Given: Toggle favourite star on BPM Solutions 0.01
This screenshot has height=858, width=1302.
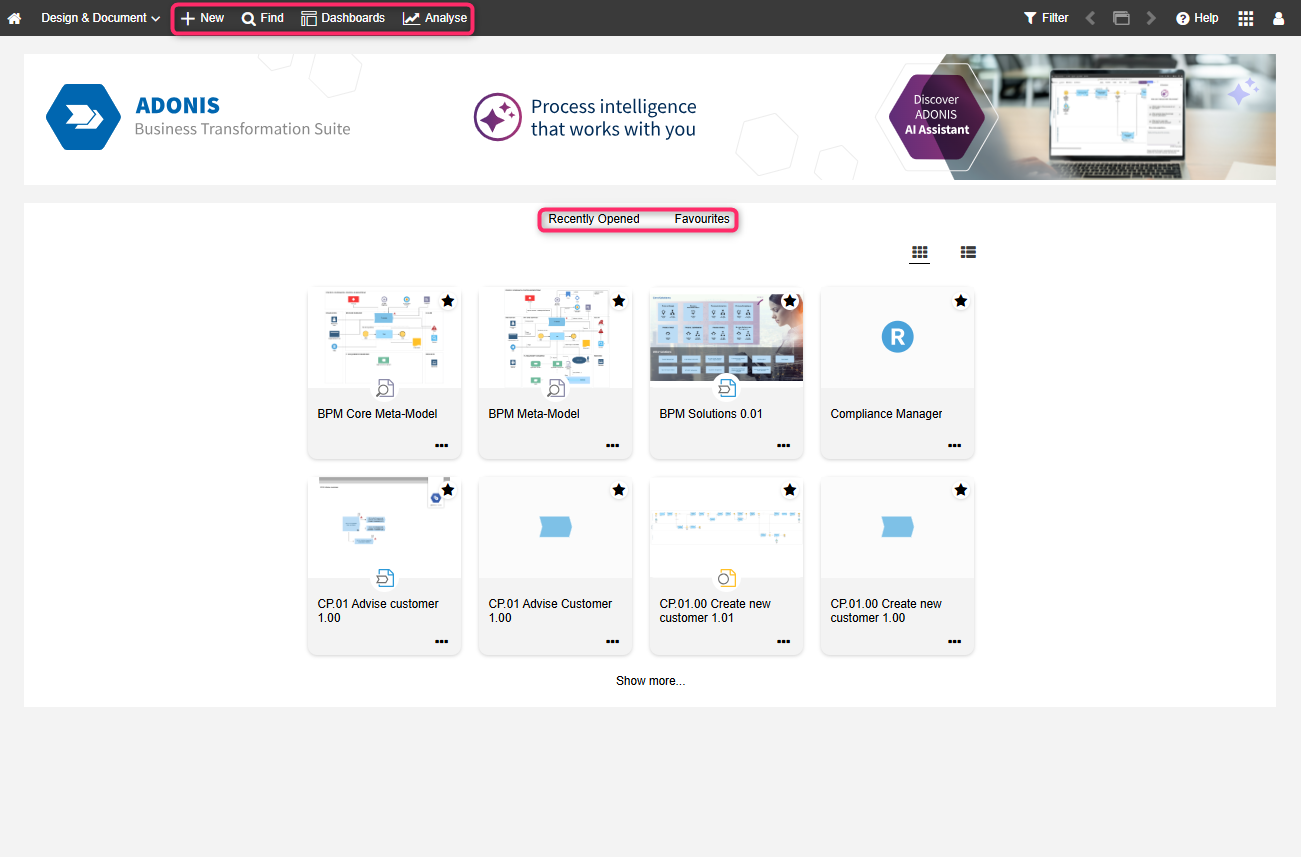Looking at the screenshot, I should [790, 300].
